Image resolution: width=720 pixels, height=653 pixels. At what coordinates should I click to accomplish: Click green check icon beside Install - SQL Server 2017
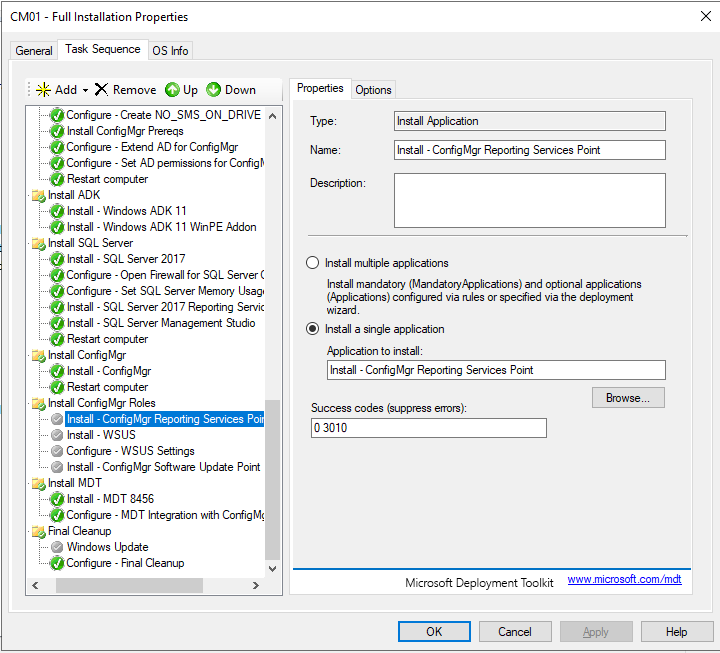(57, 259)
